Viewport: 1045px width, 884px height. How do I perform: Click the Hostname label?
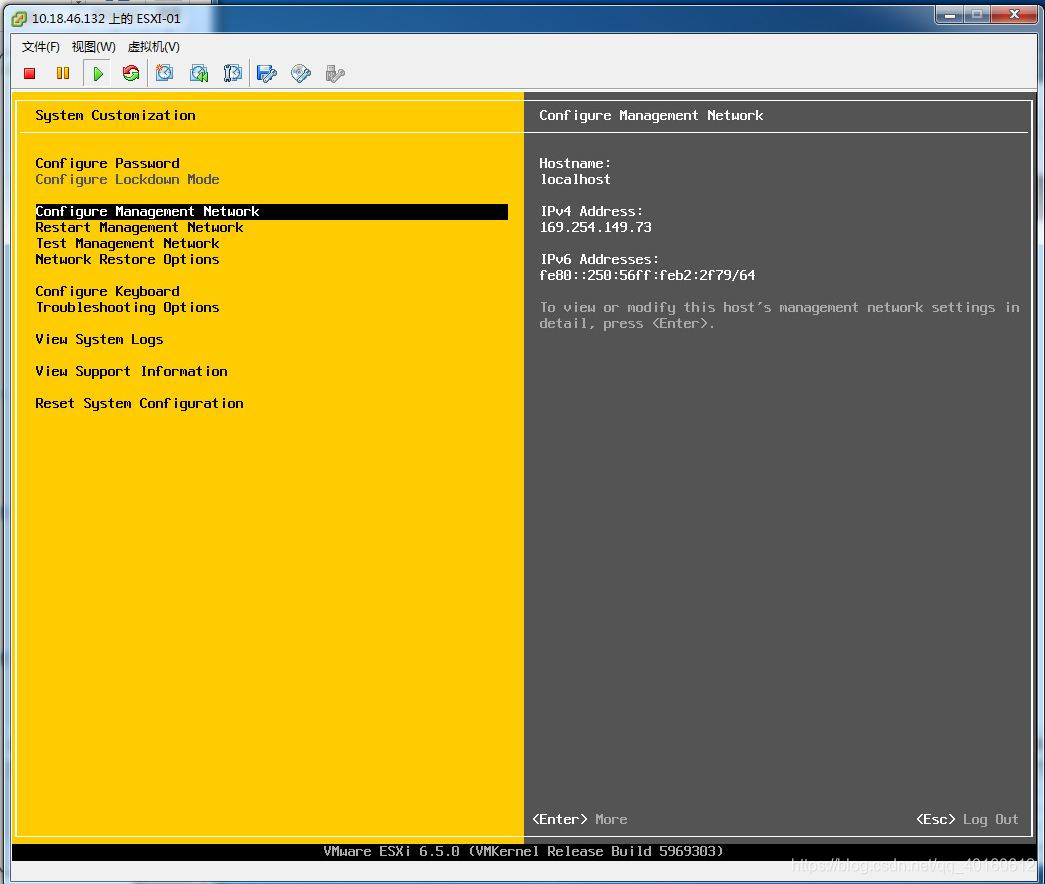click(575, 163)
